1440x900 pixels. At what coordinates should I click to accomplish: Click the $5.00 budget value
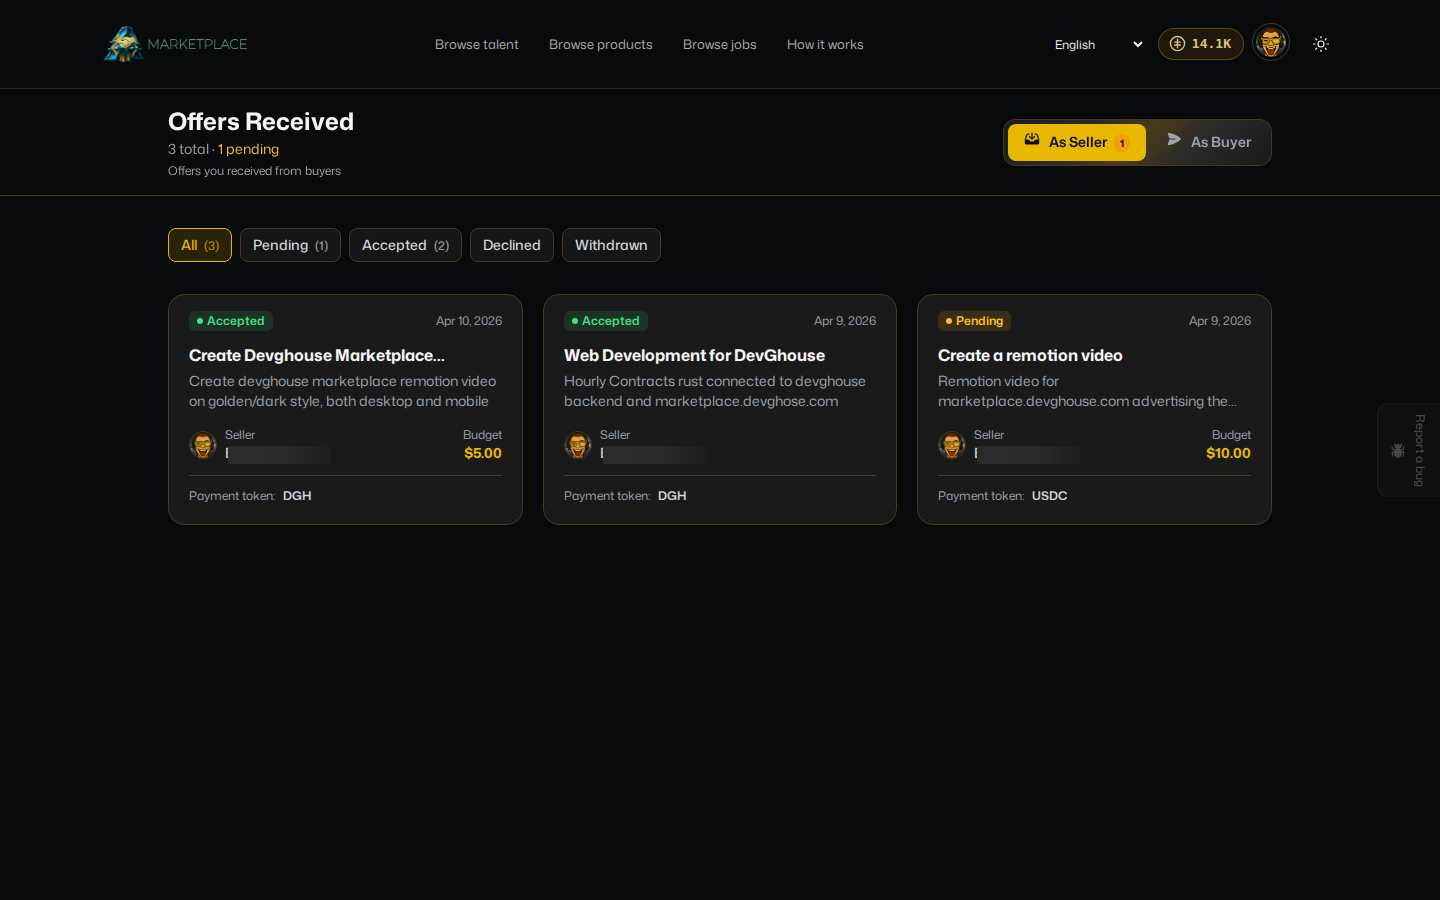point(483,453)
